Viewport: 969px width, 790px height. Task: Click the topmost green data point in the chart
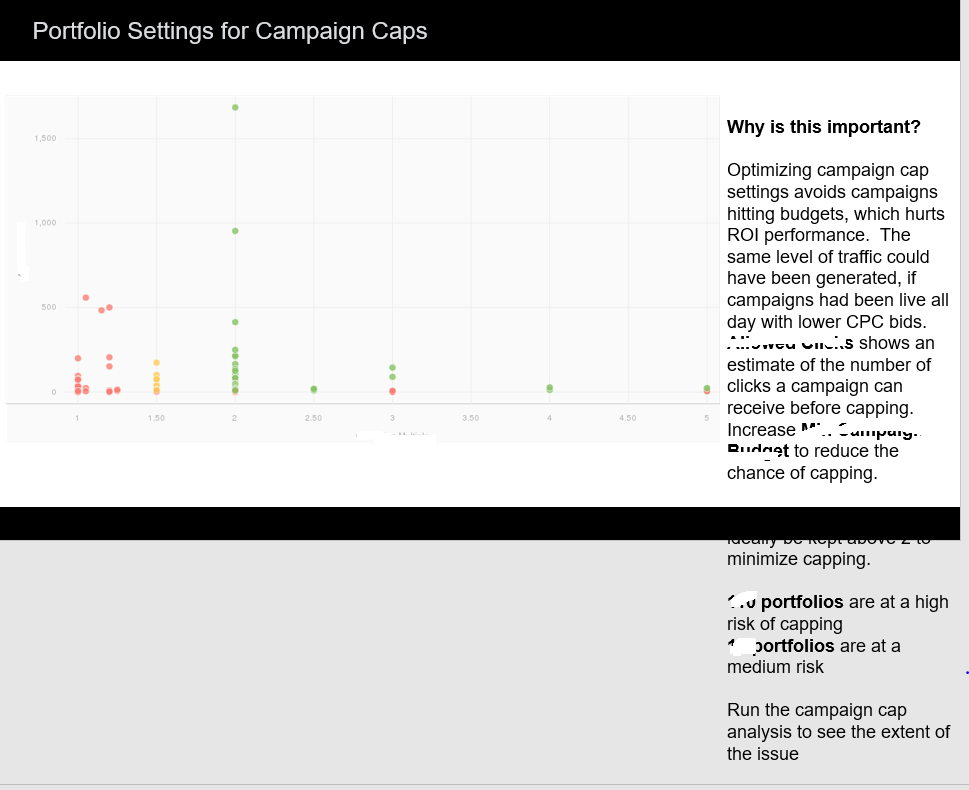(x=235, y=107)
